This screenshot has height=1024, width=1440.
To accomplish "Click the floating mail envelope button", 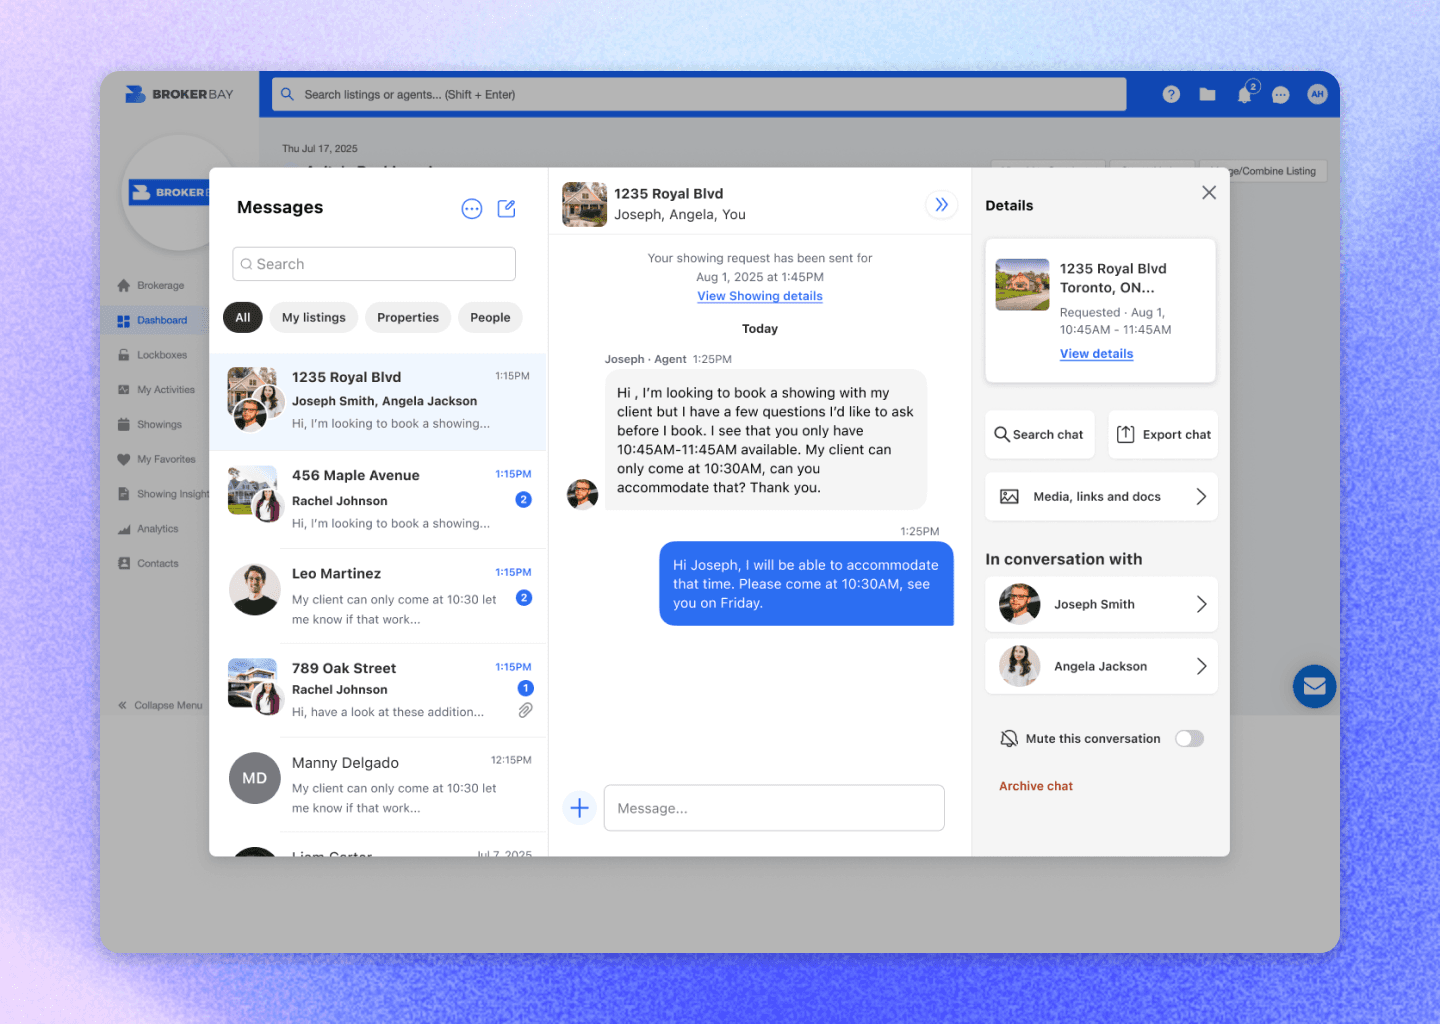I will click(x=1314, y=686).
